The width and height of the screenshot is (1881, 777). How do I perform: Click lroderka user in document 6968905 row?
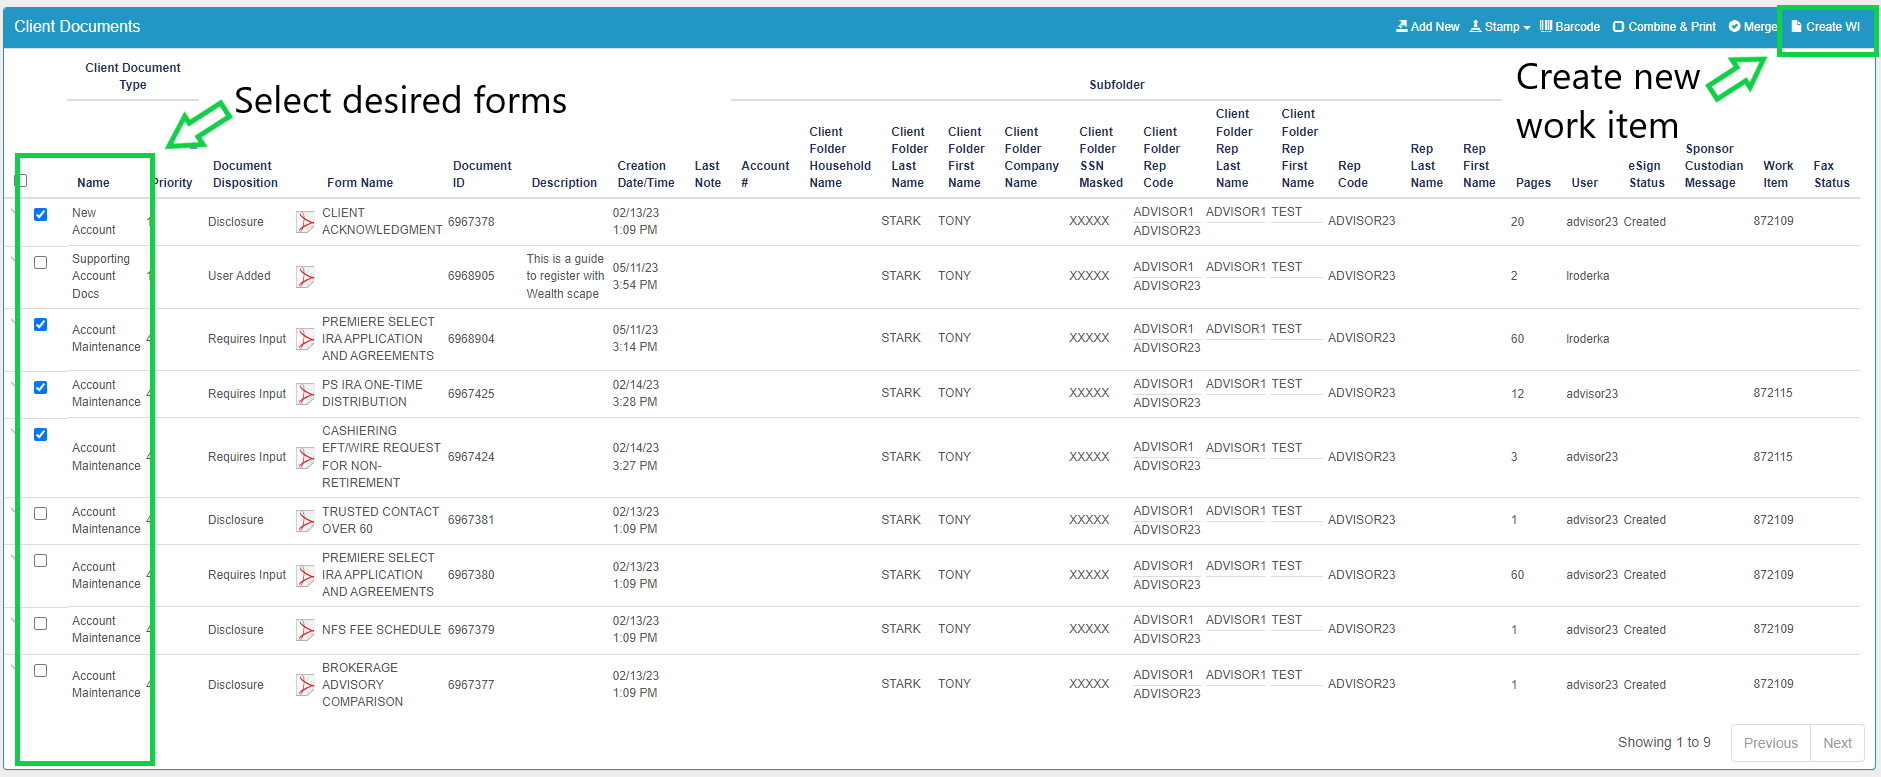pyautogui.click(x=1588, y=276)
